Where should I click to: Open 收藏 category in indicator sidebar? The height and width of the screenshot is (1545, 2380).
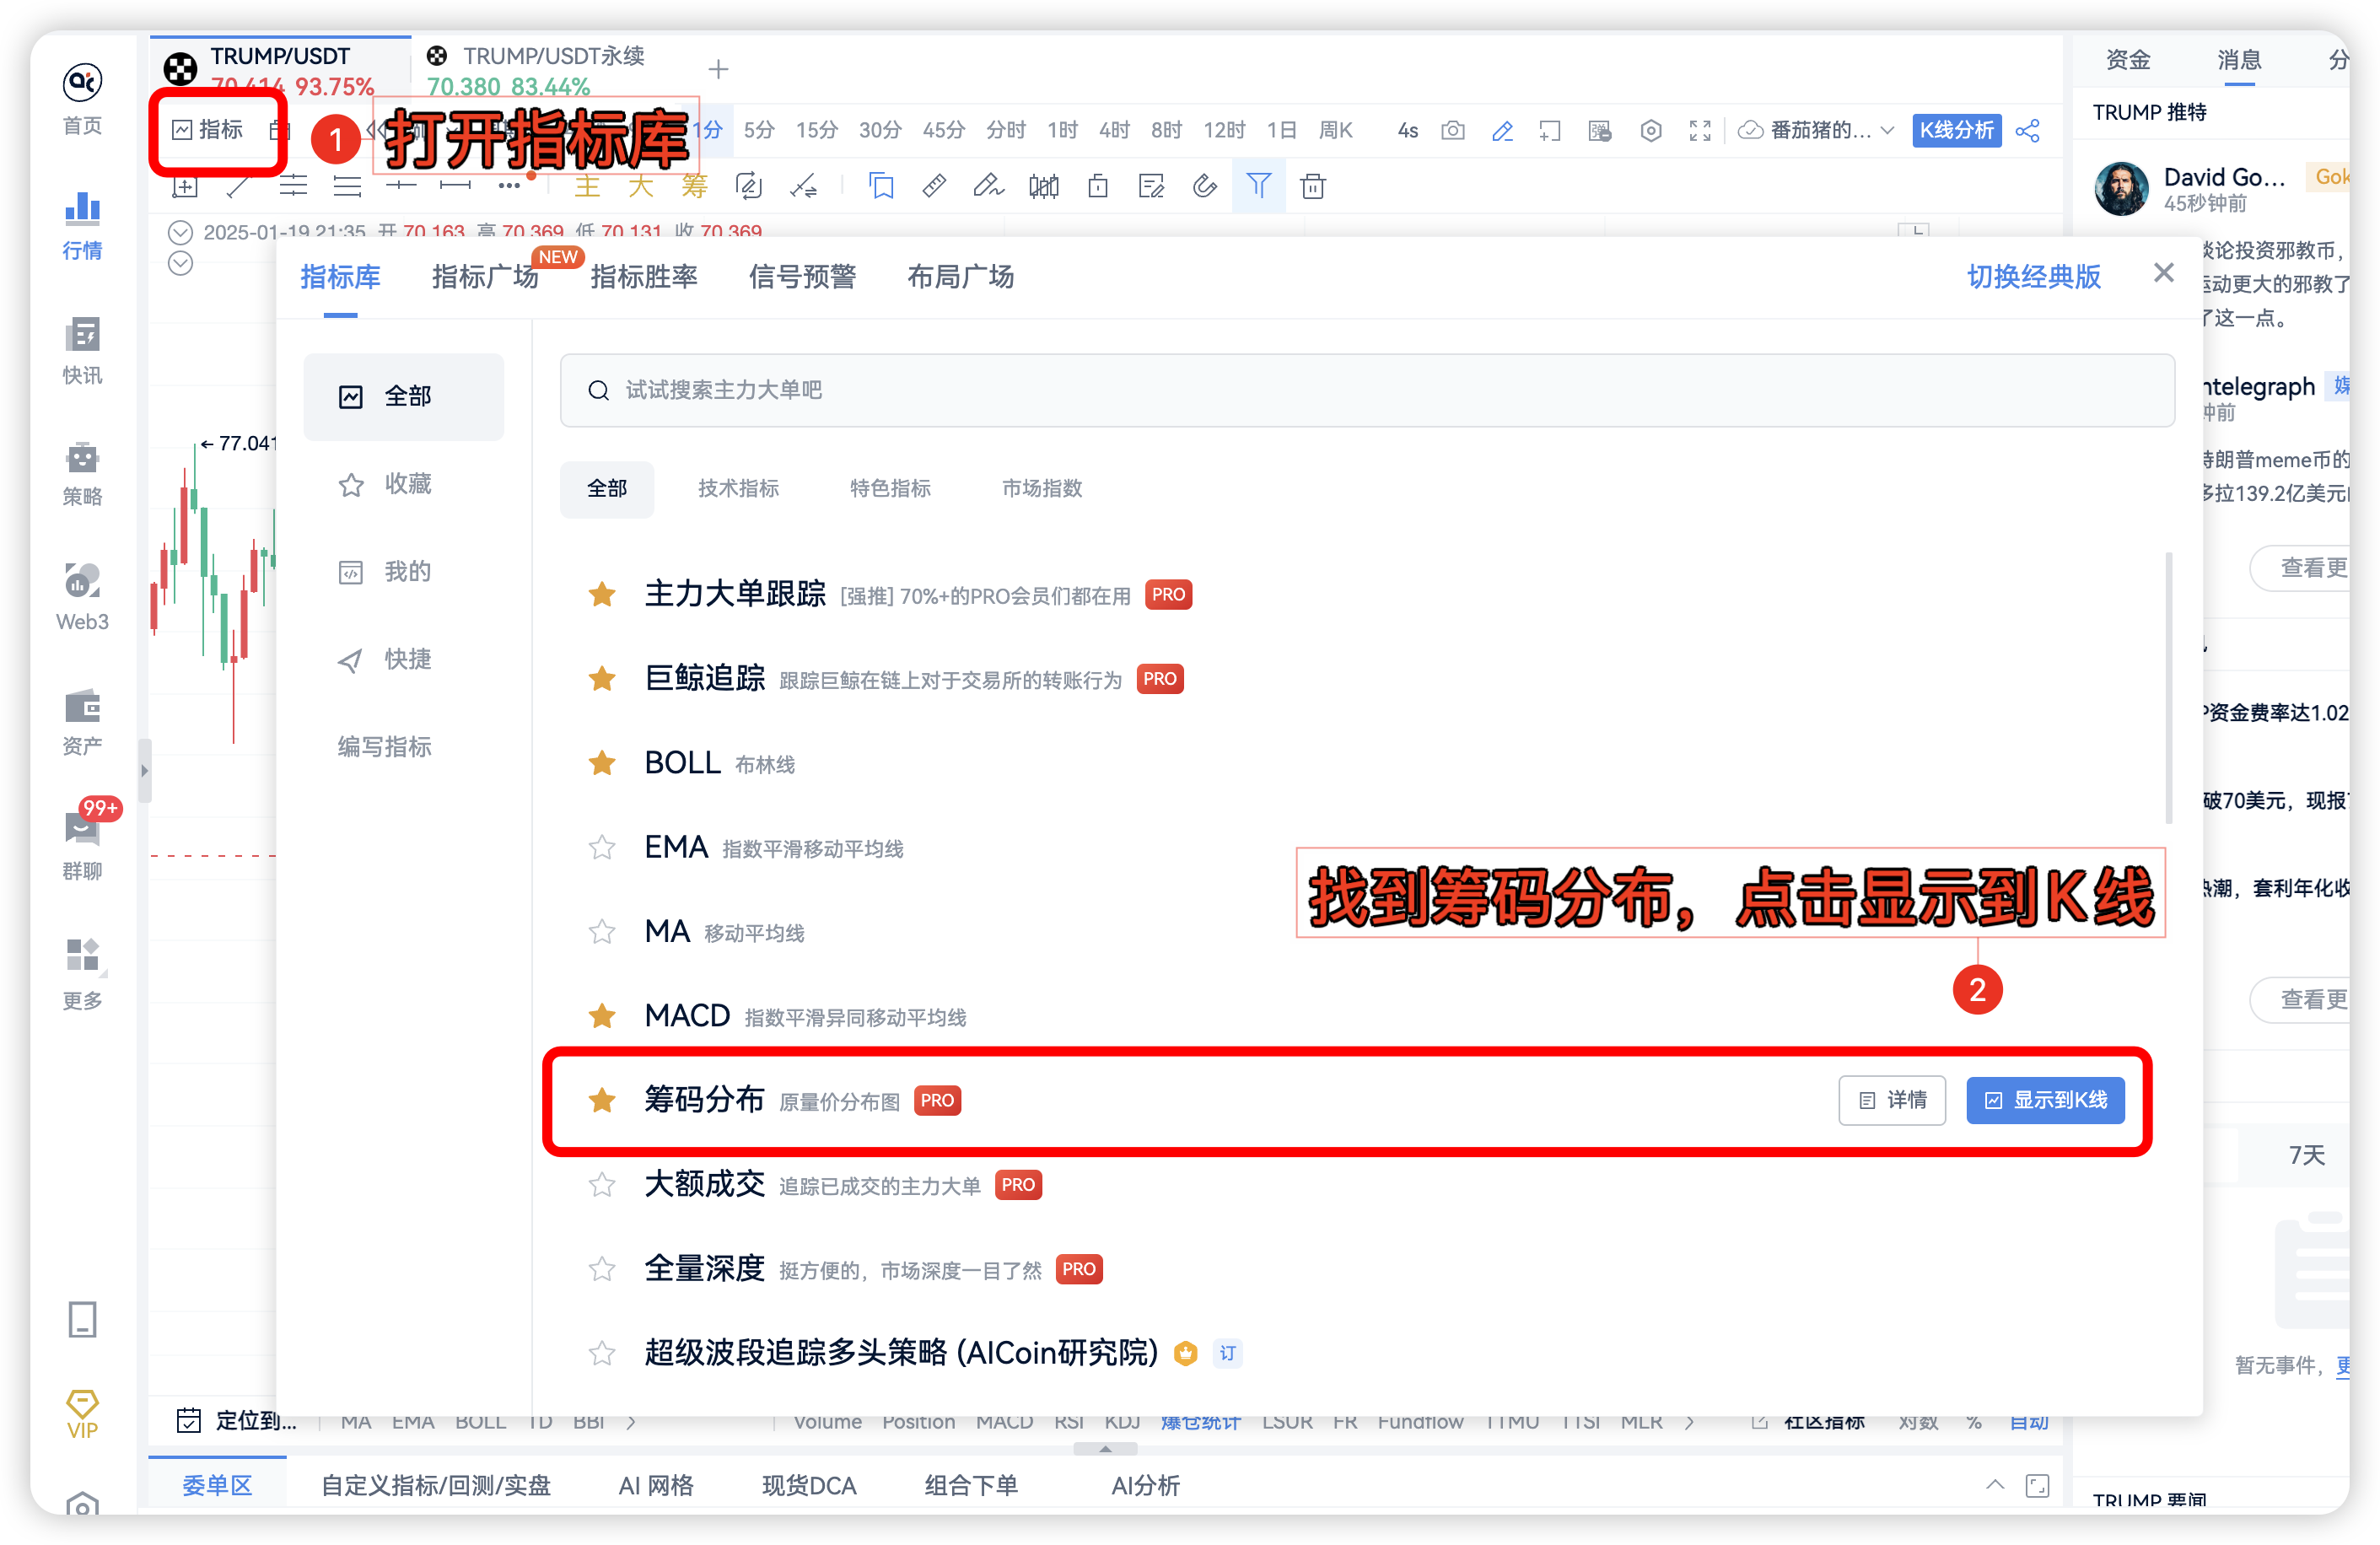coord(403,484)
